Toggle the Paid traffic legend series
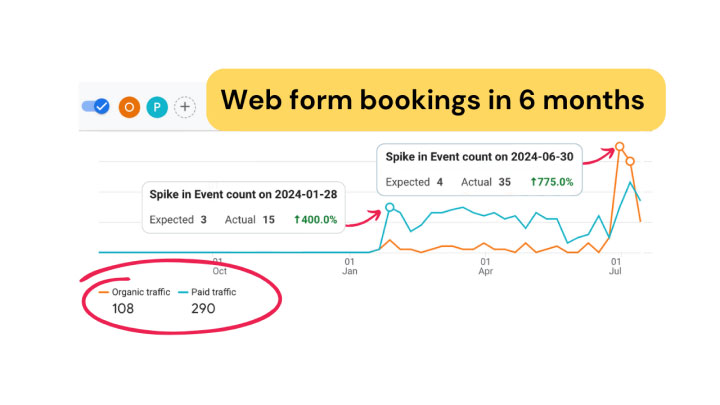The width and height of the screenshot is (720, 405). [206, 292]
